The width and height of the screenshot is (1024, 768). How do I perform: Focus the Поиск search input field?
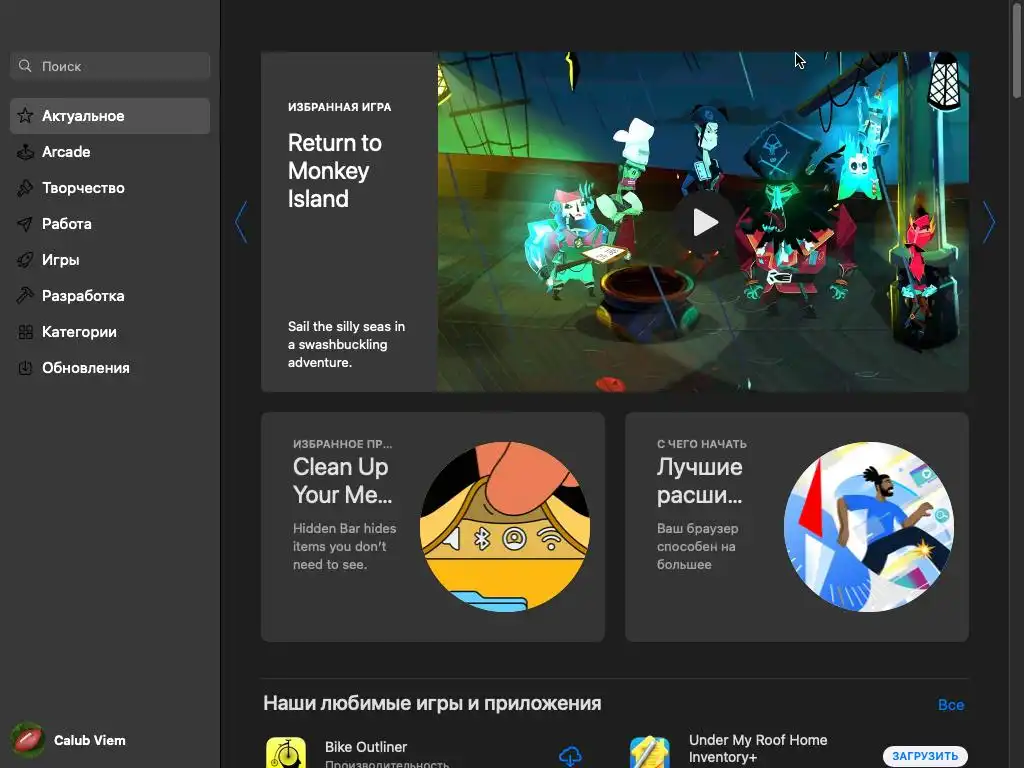click(110, 66)
